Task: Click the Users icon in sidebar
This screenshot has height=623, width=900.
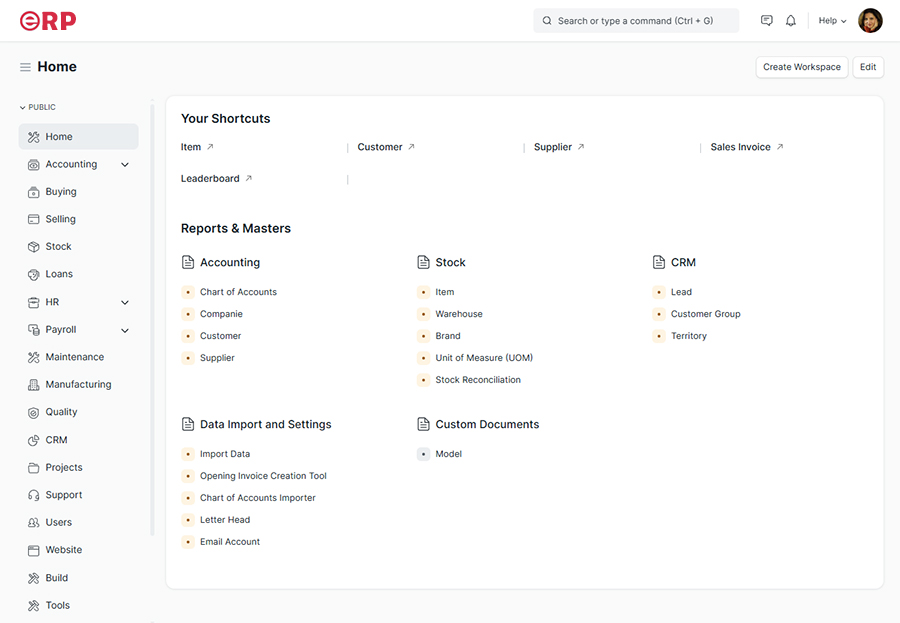Action: click(34, 523)
